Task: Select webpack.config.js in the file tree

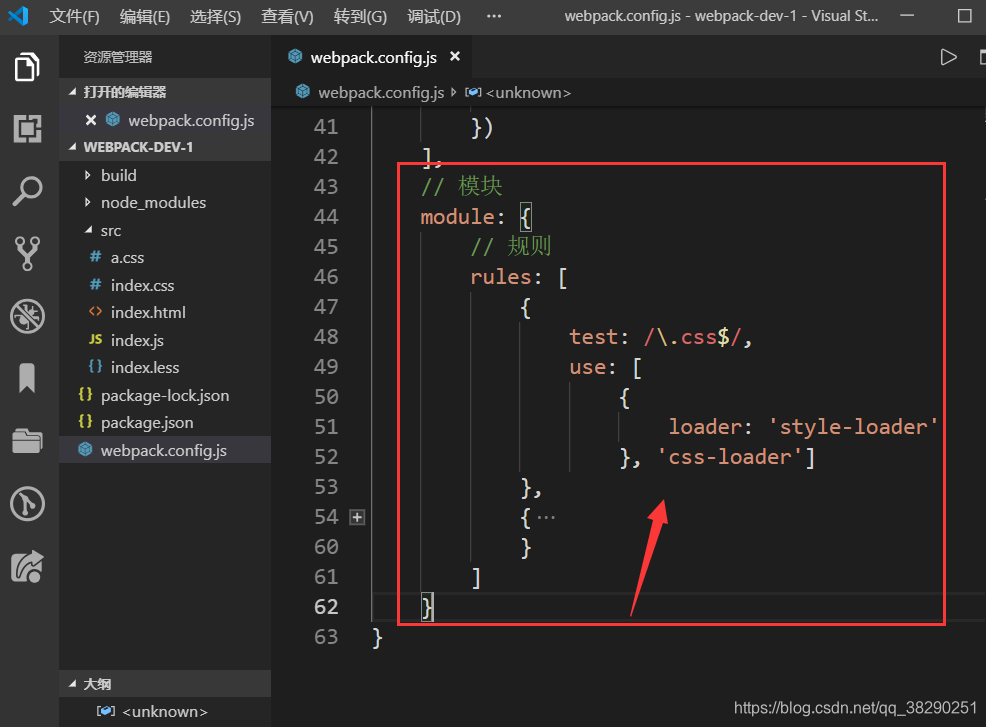Action: click(165, 450)
